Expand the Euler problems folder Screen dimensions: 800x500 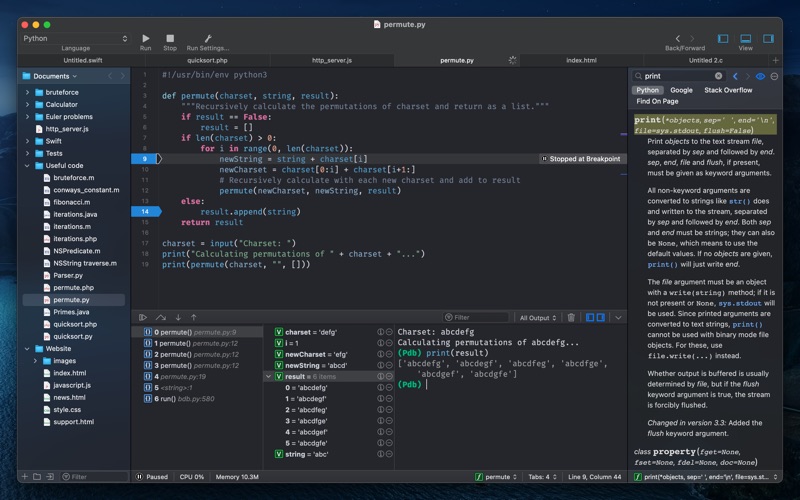[27, 117]
